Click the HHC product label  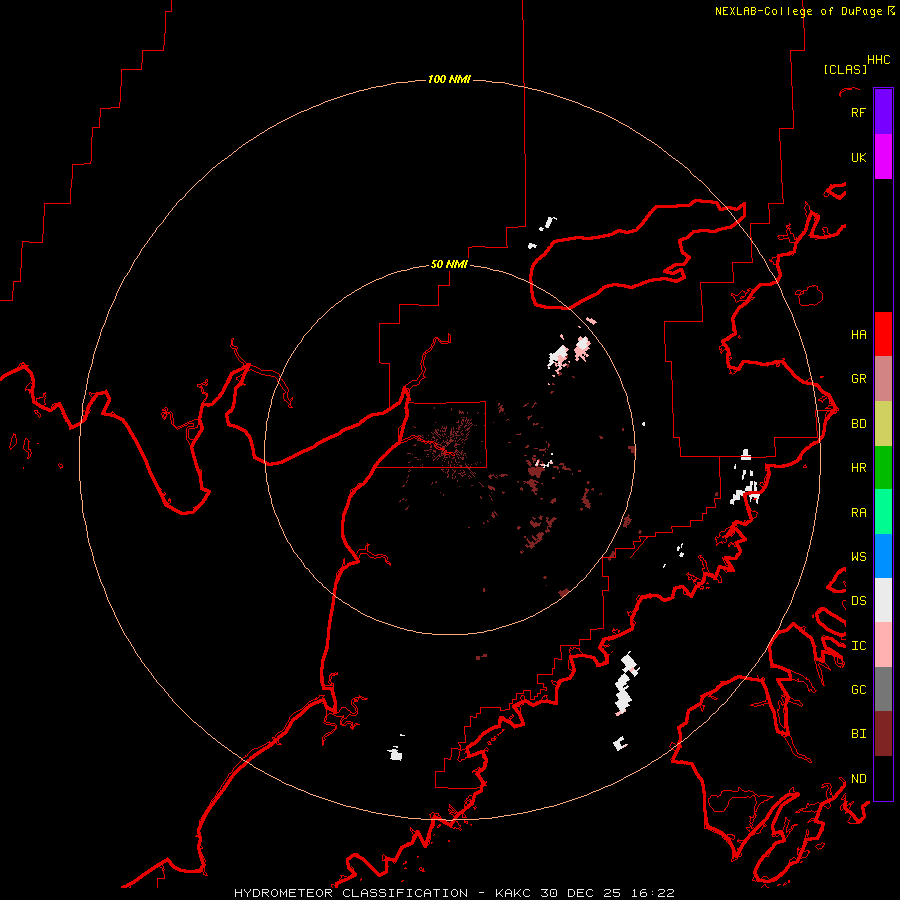click(x=878, y=60)
